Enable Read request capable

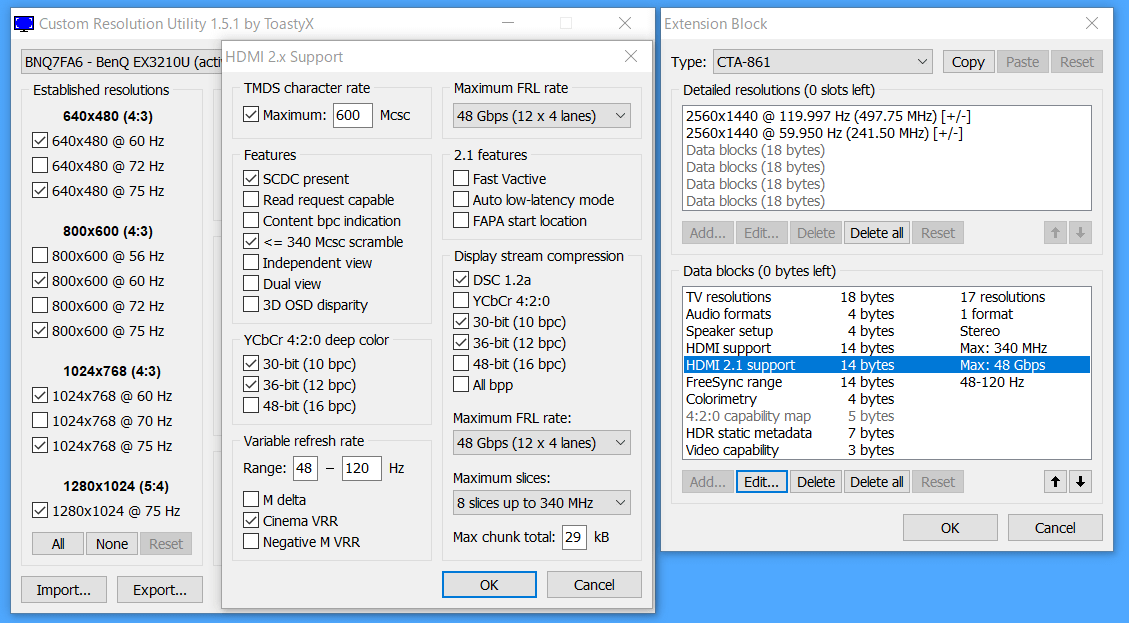251,200
